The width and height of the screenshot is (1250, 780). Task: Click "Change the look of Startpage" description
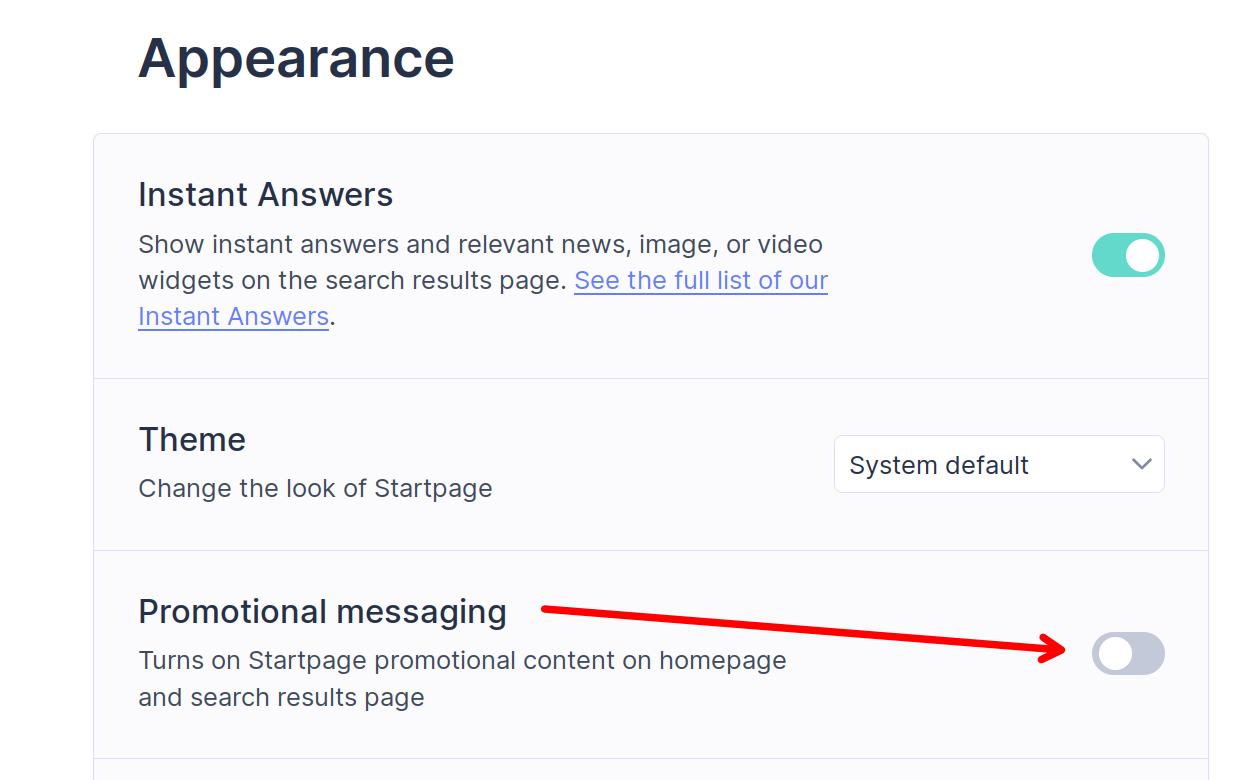315,489
